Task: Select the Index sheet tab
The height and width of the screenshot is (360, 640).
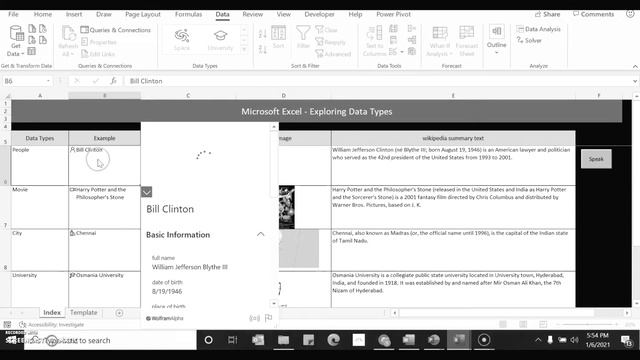Action: 52,312
